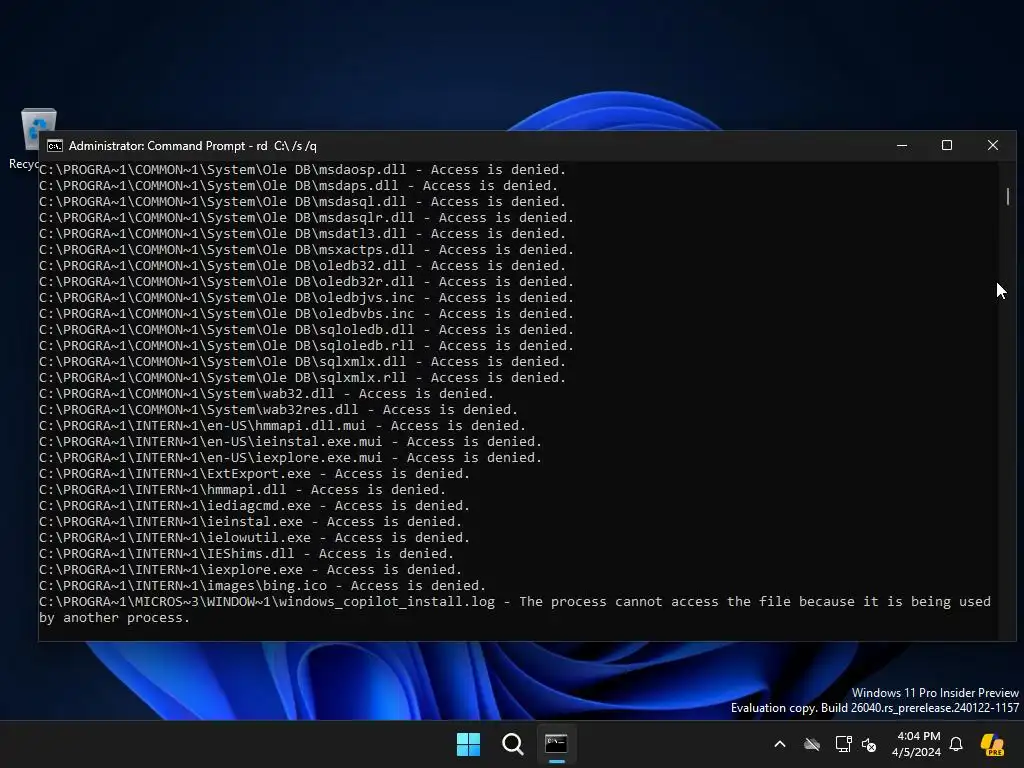Open the clock showing 4:04 PM
This screenshot has height=768, width=1024.
click(916, 744)
